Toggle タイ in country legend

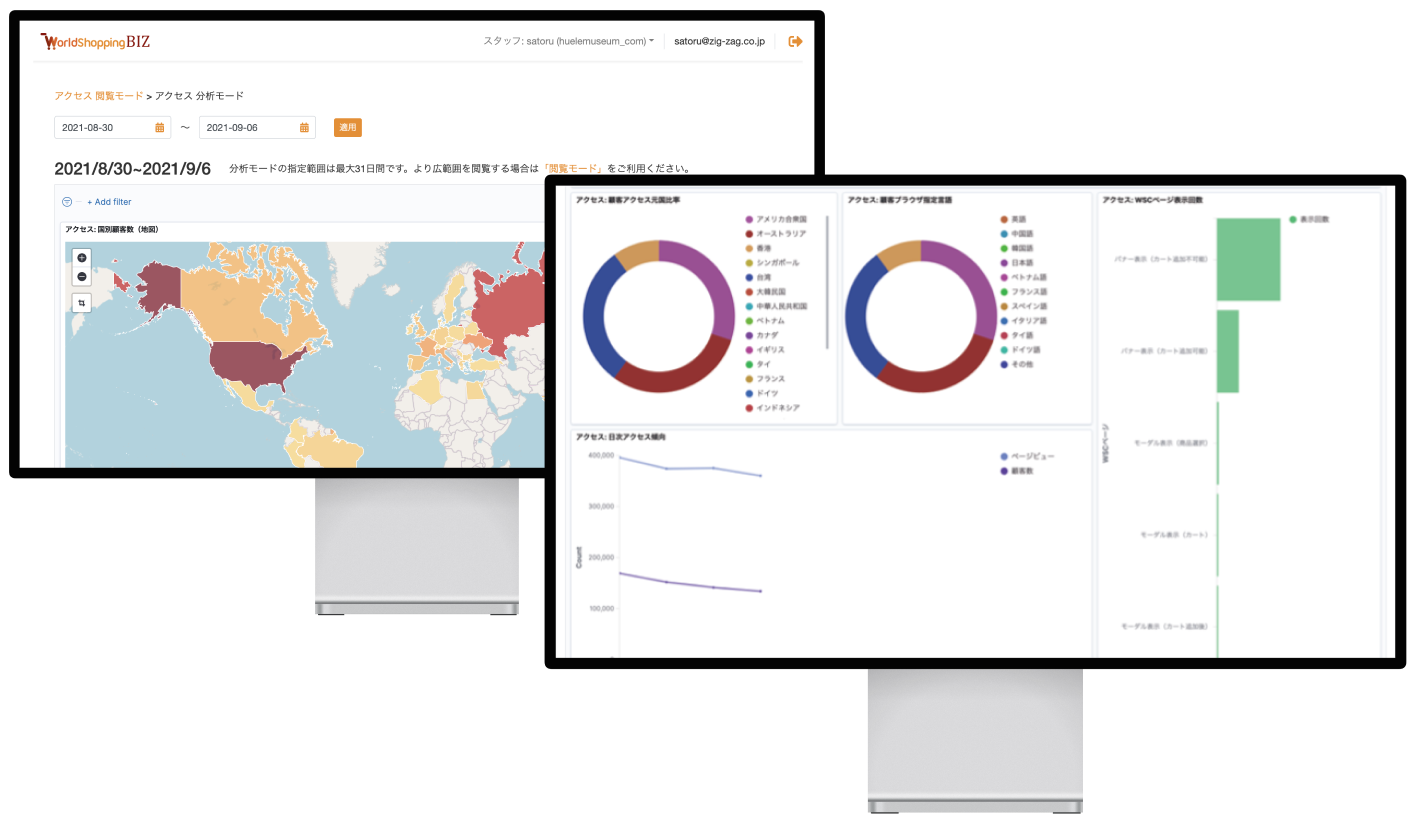757,364
